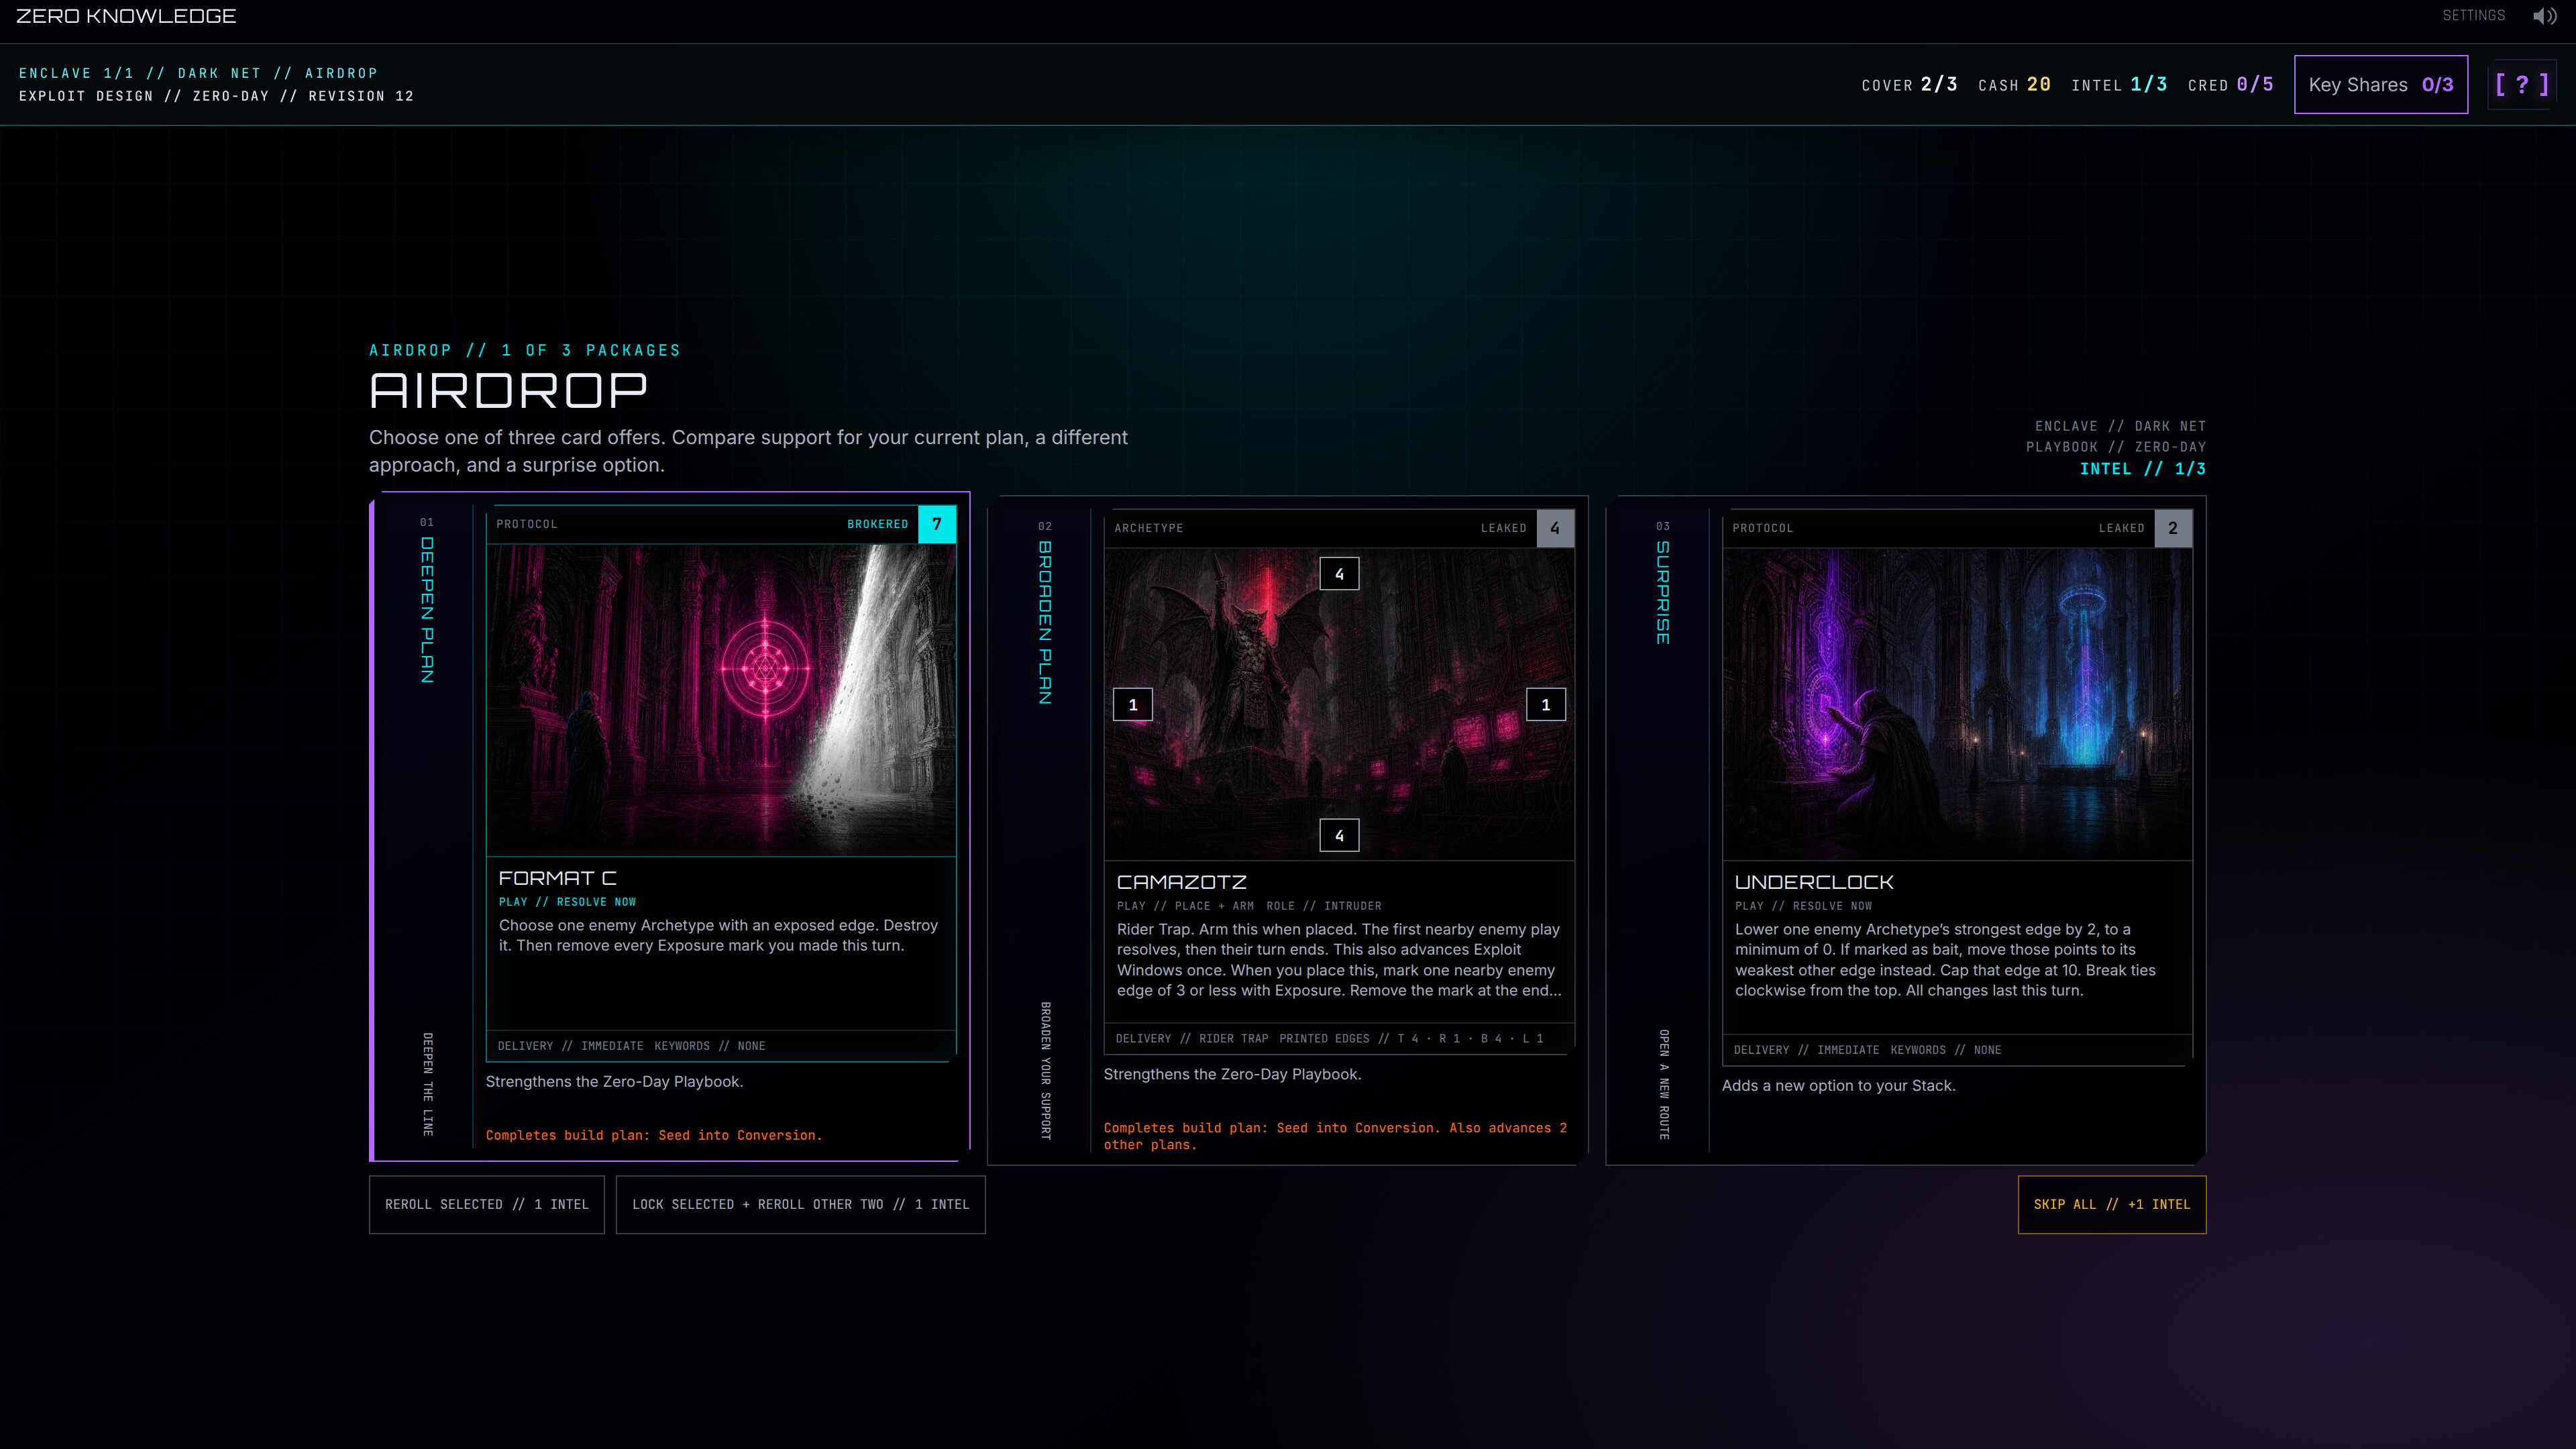Open Settings in the top bar
This screenshot has height=1449, width=2576.
point(2473,15)
